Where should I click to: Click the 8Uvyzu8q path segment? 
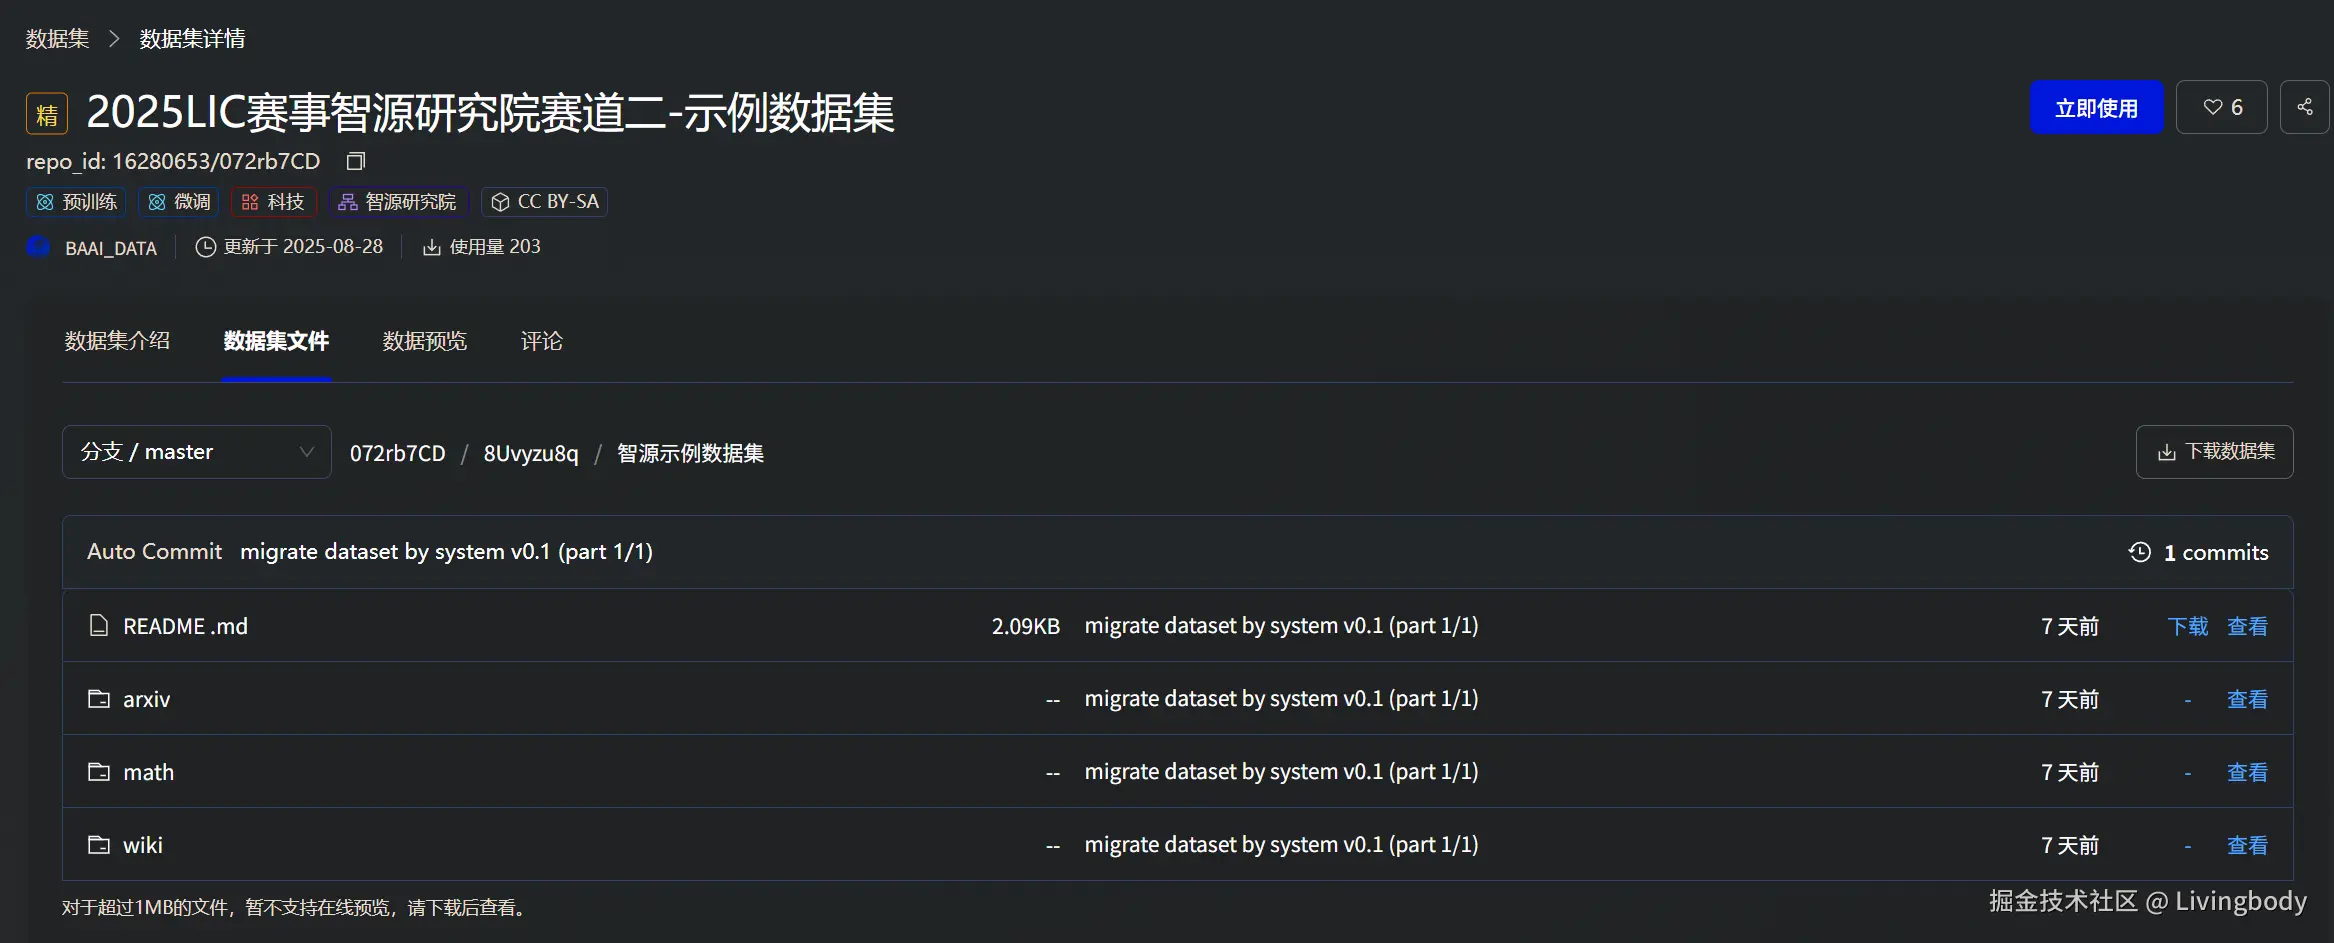click(x=530, y=452)
